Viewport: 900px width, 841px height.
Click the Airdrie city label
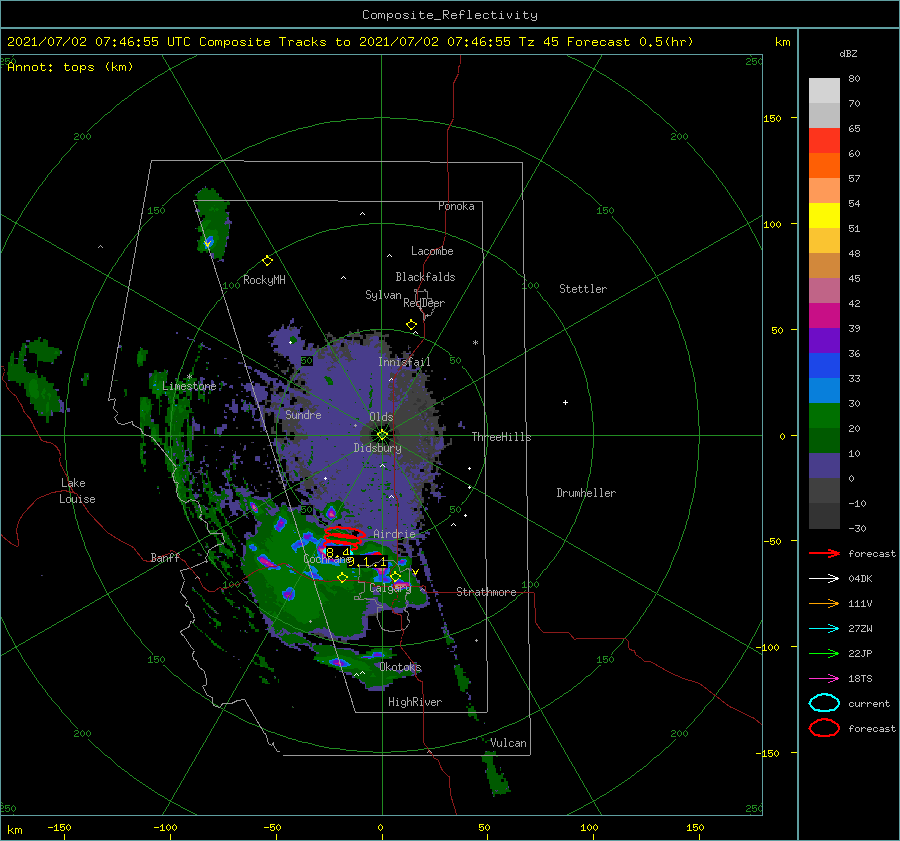394,534
